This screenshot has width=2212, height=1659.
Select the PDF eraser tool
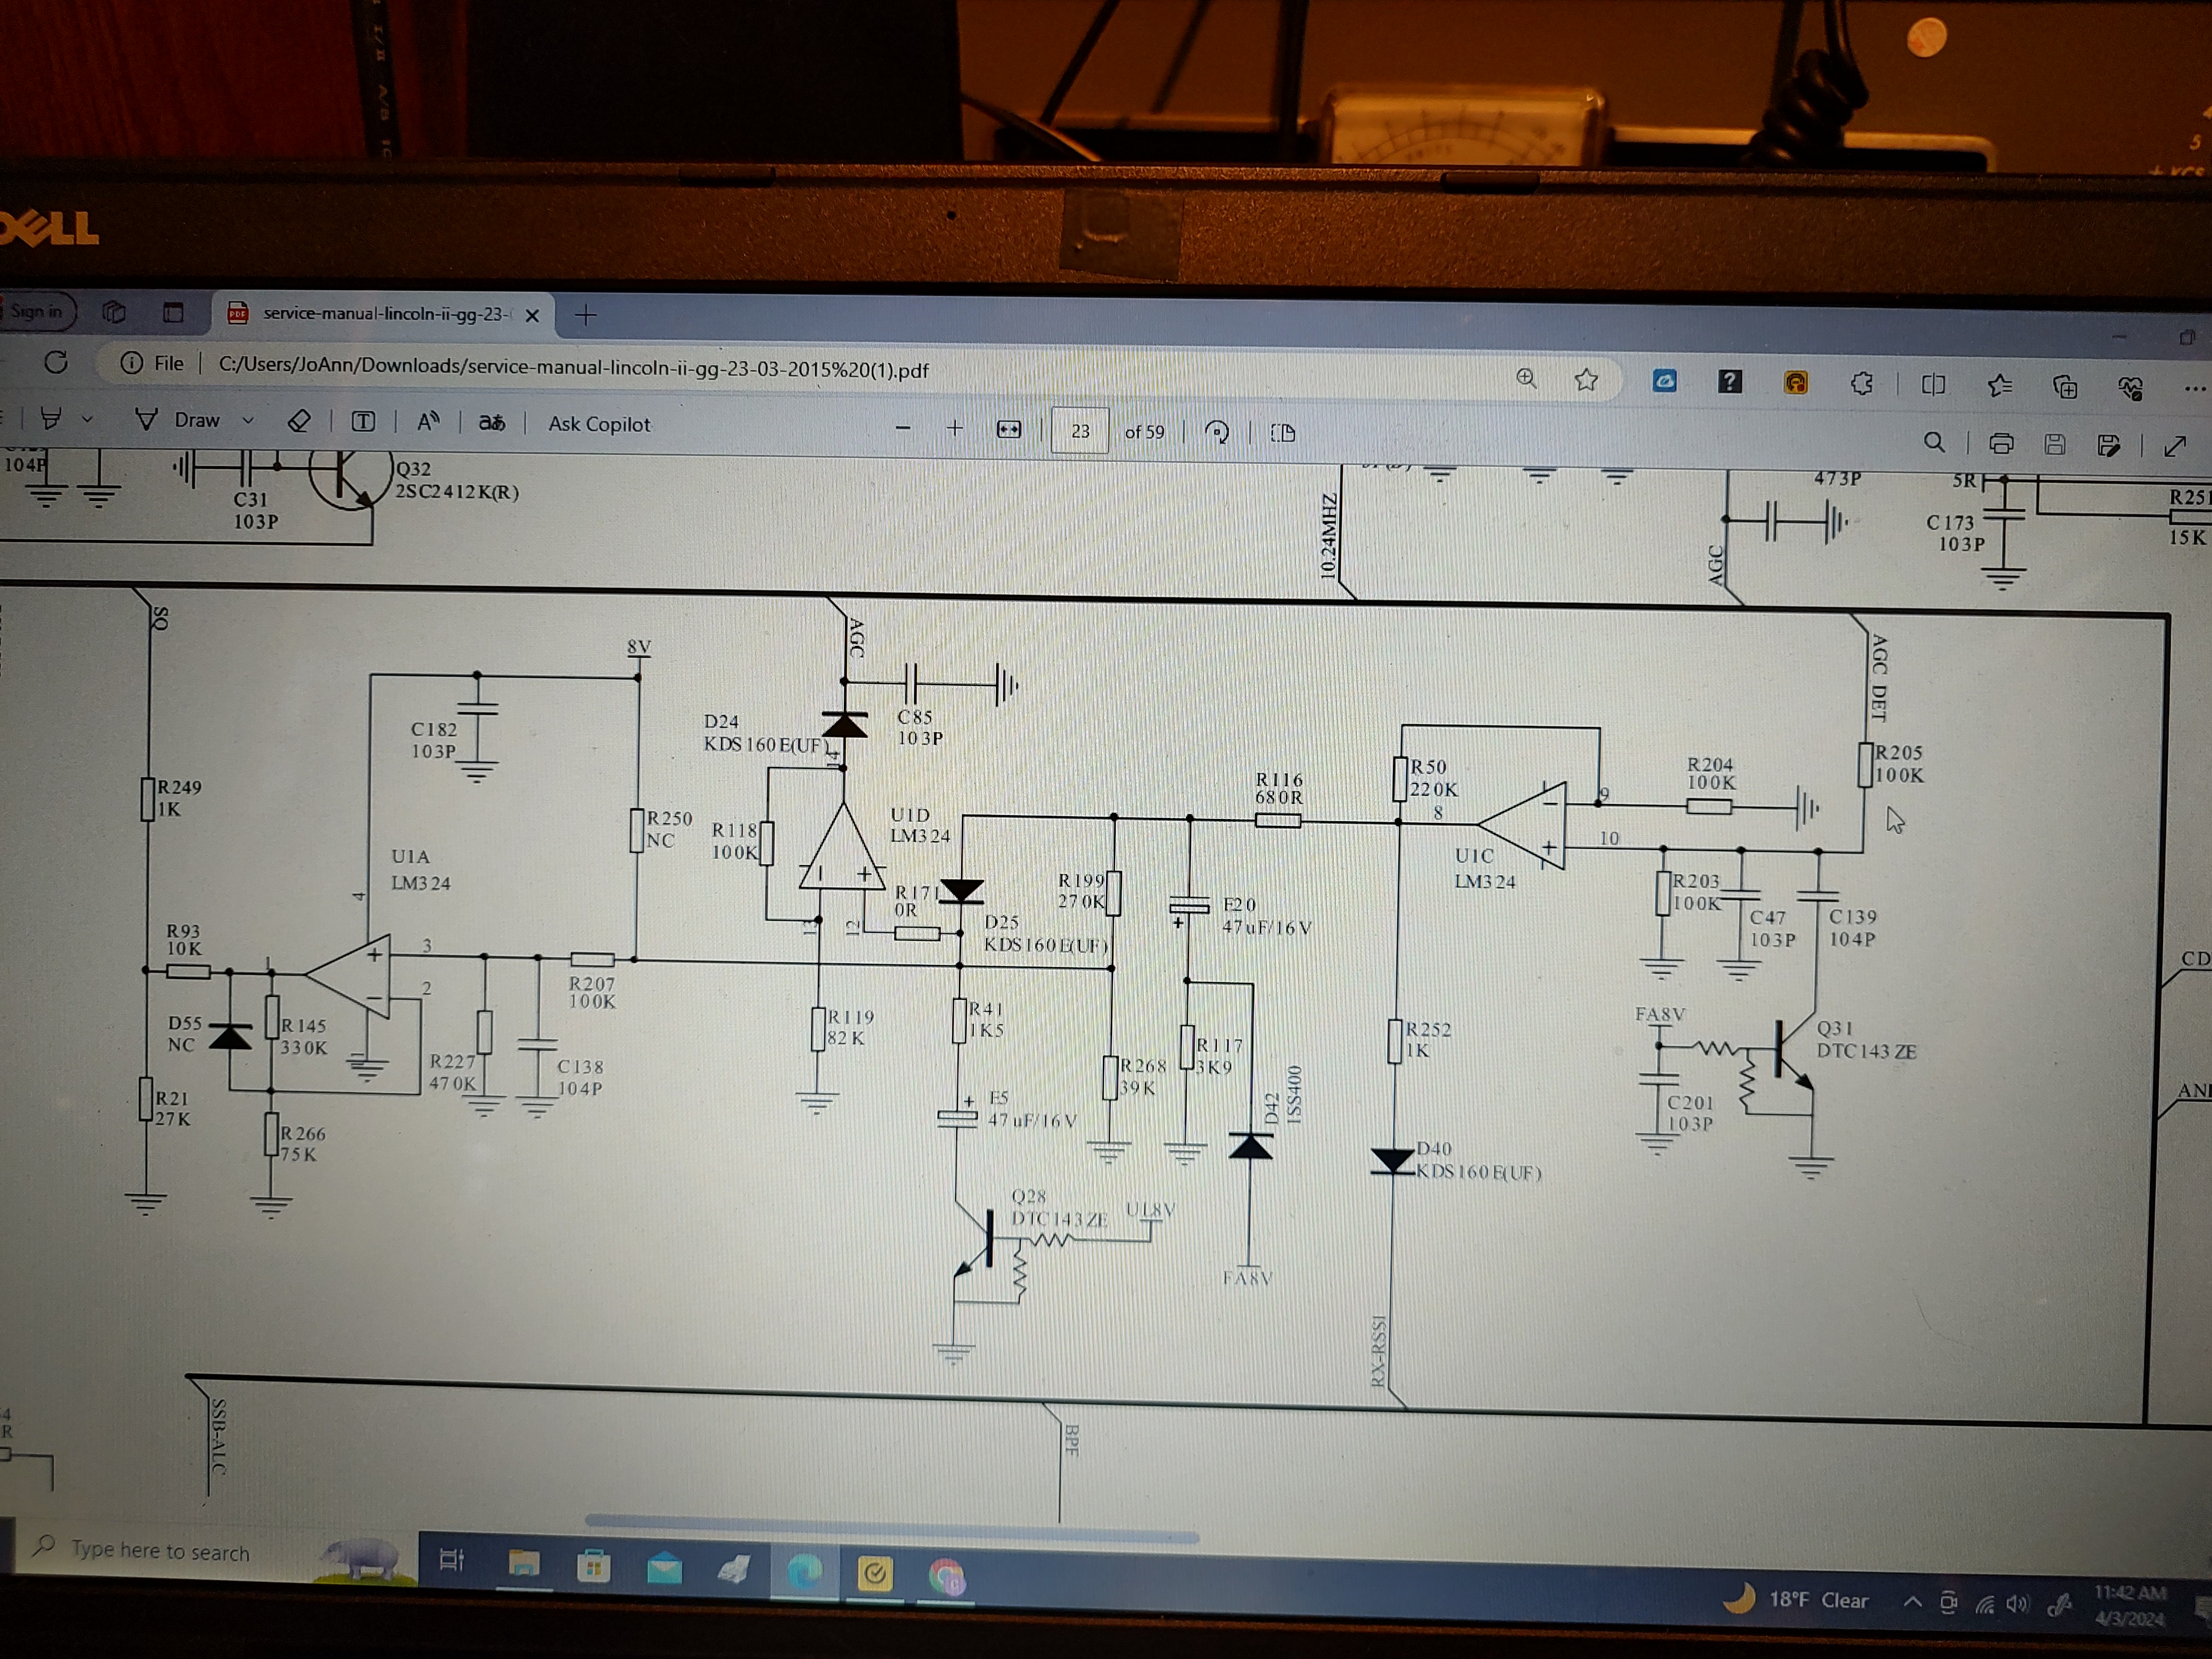click(x=299, y=421)
